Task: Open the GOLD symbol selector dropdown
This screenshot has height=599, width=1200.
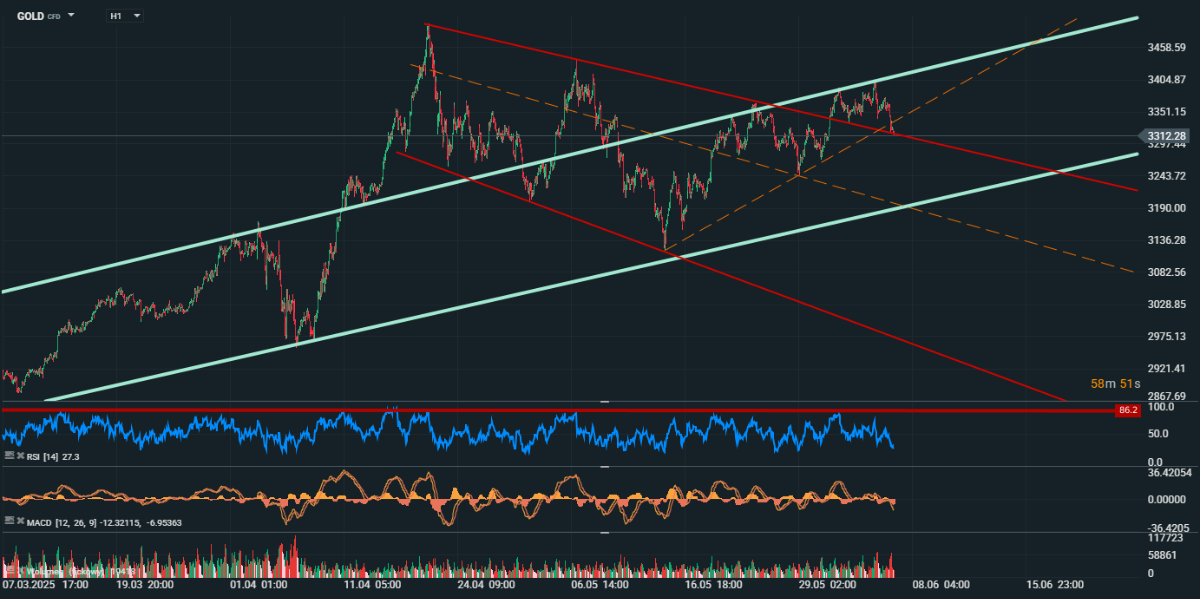Action: [71, 16]
